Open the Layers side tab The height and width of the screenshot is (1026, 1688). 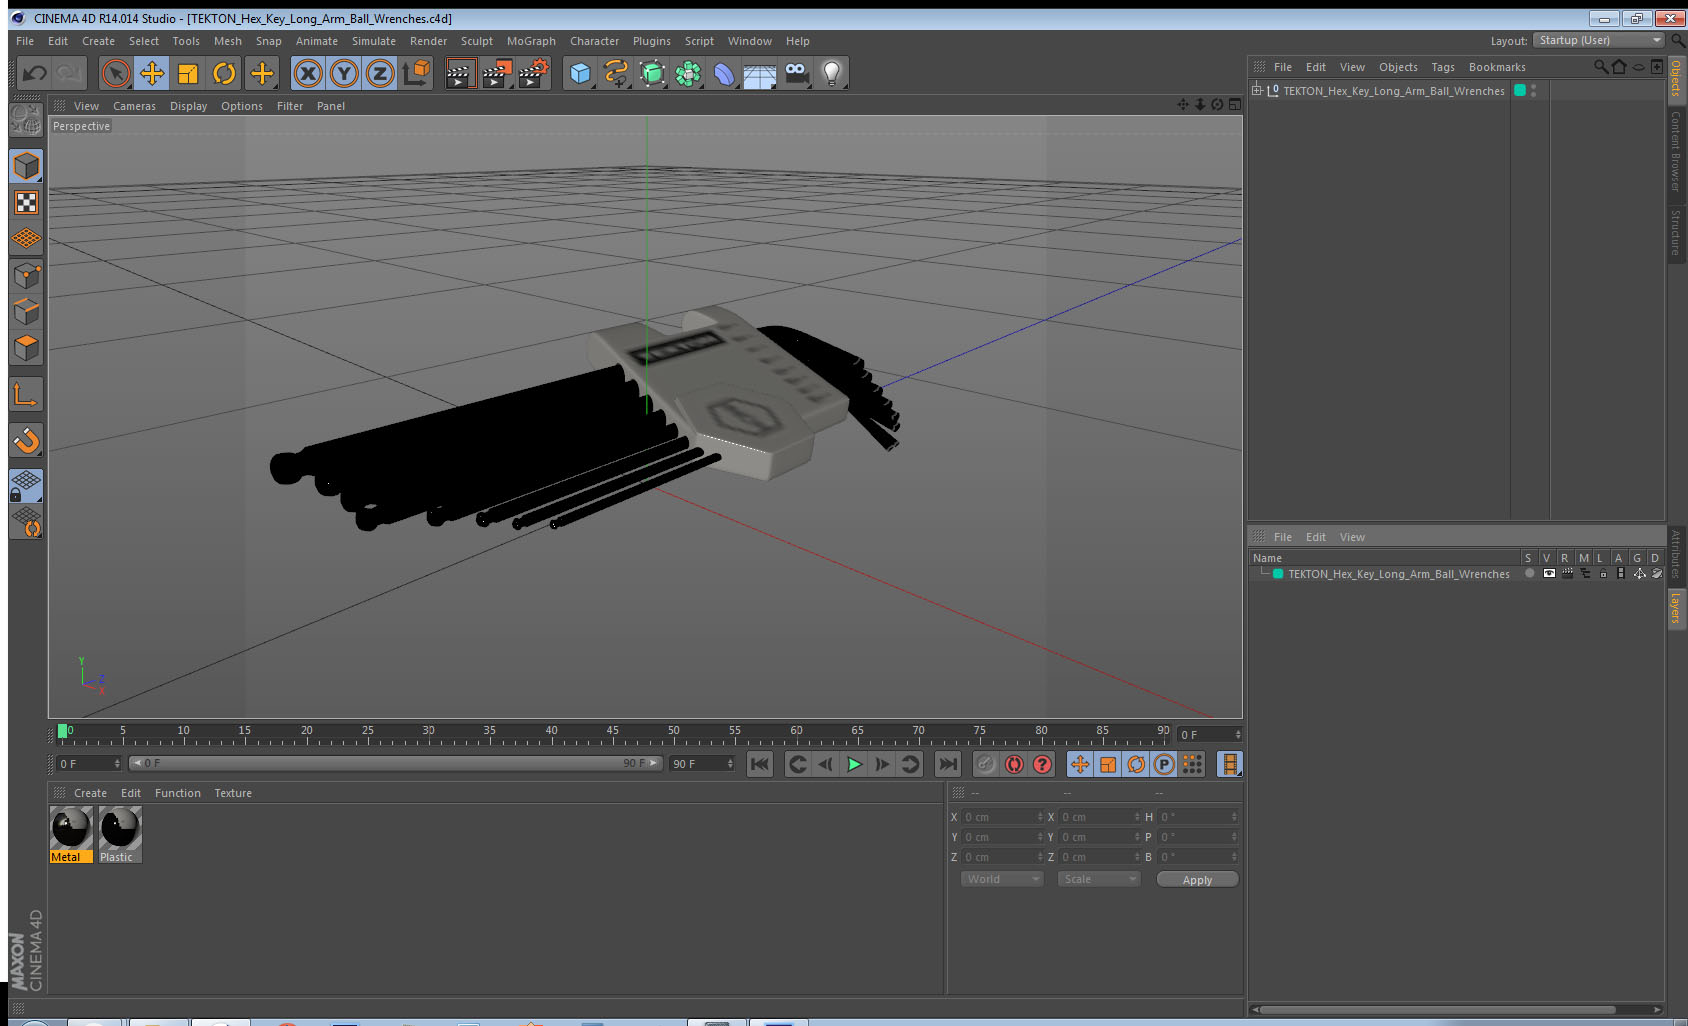click(1675, 607)
